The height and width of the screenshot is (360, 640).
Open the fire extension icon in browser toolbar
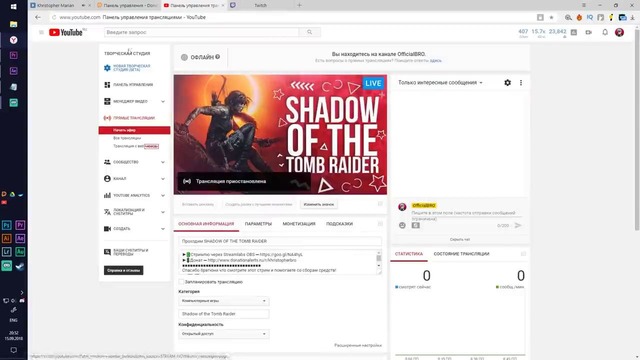[x=579, y=18]
